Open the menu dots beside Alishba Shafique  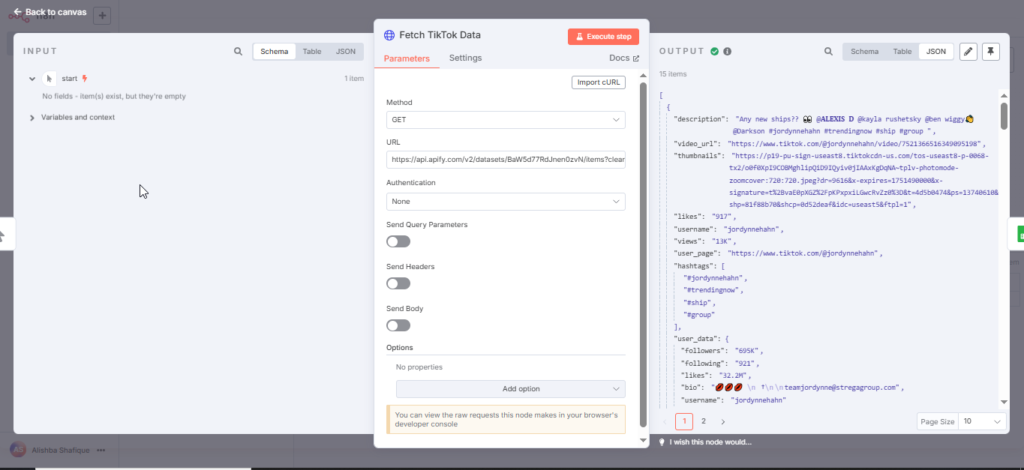[x=101, y=450]
